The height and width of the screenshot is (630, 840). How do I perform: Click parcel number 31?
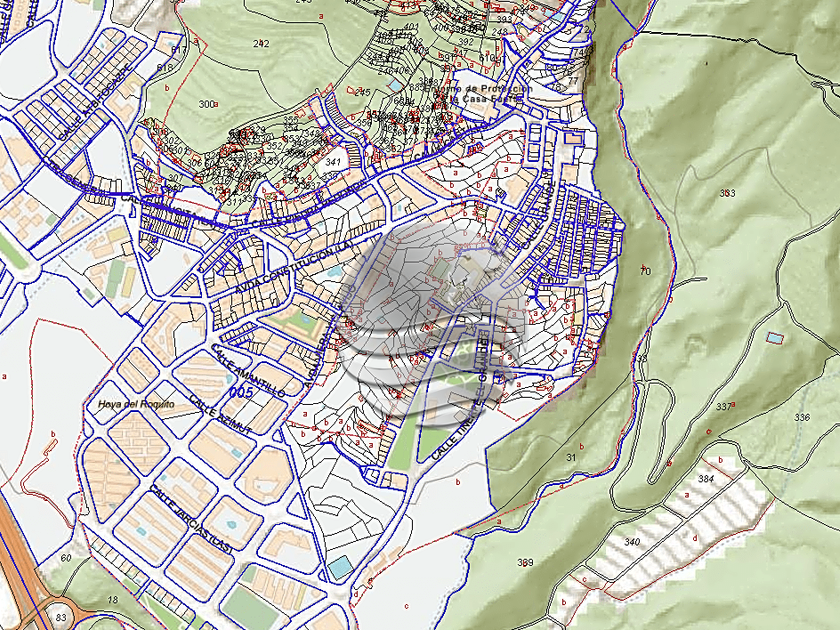[571, 458]
